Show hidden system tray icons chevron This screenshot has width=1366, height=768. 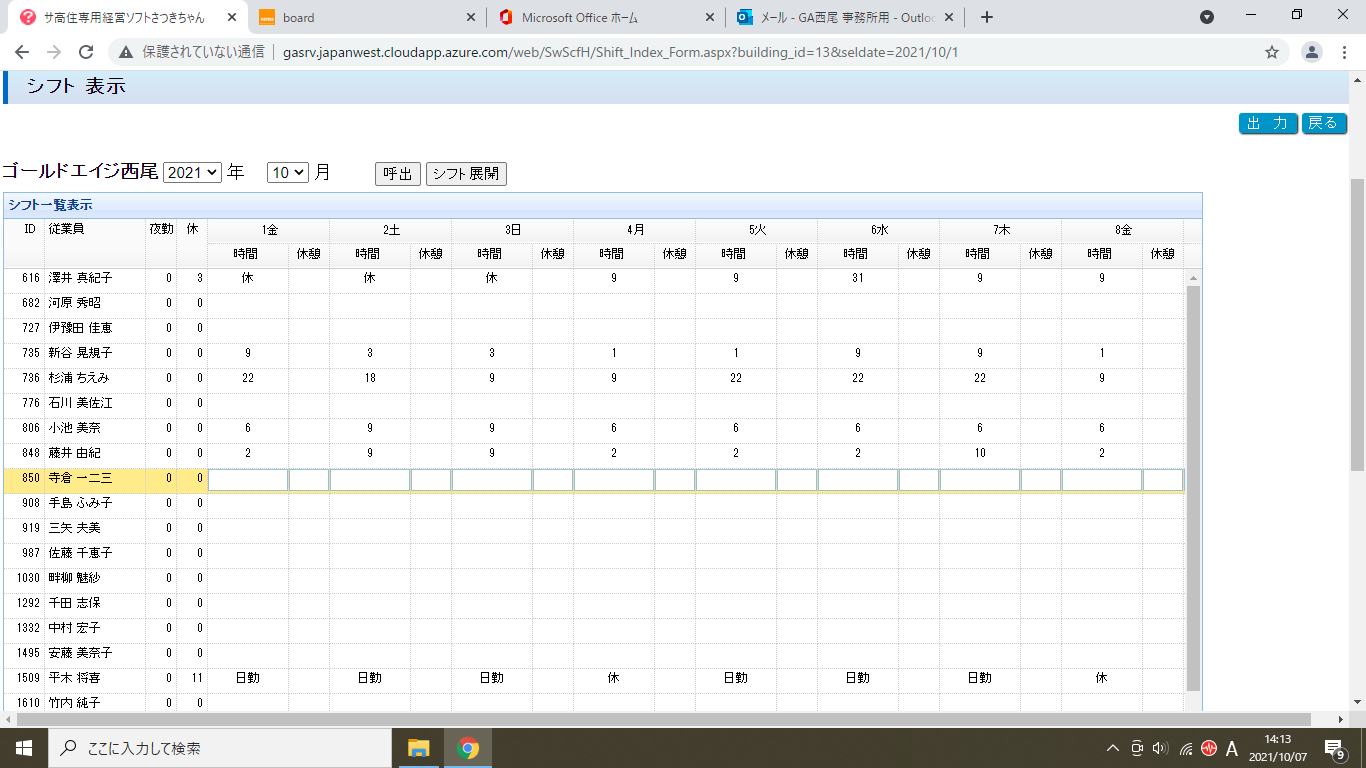[1112, 748]
